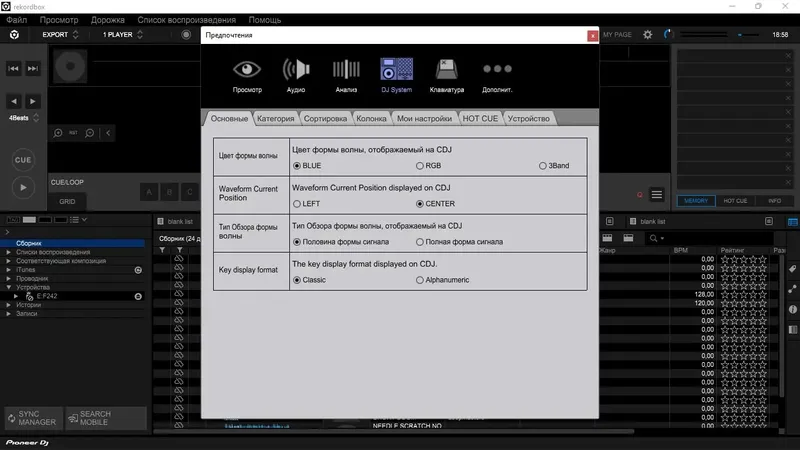Expand Списки воспроизведения tree node

pyautogui.click(x=8, y=252)
